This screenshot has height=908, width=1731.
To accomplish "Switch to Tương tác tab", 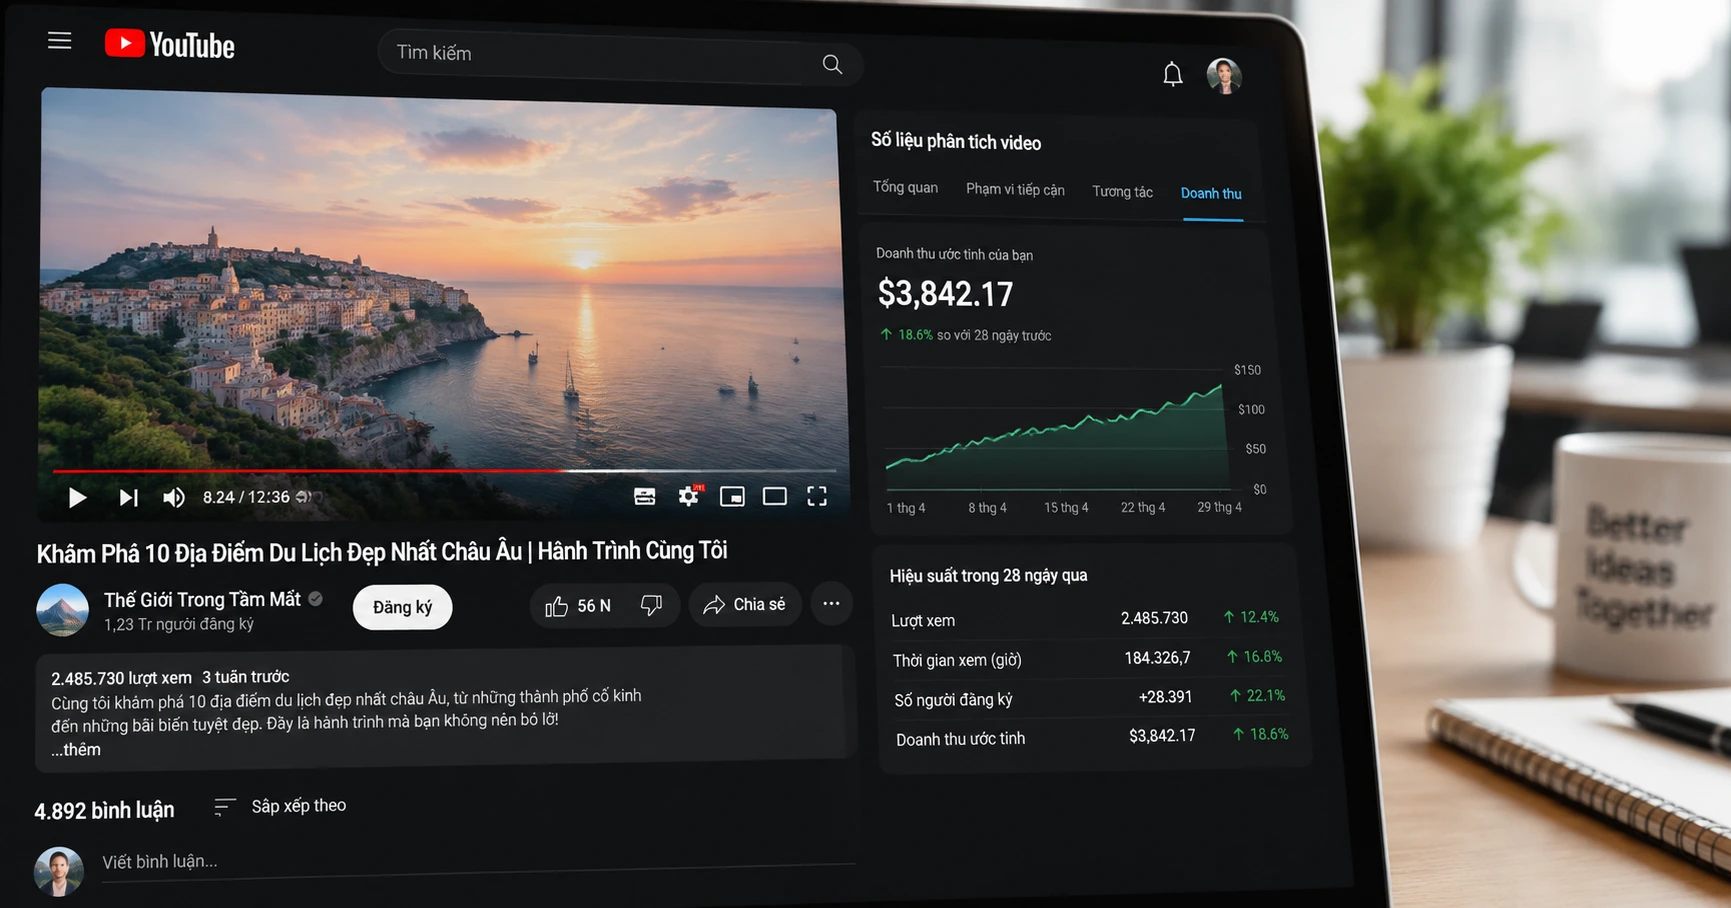I will point(1122,192).
